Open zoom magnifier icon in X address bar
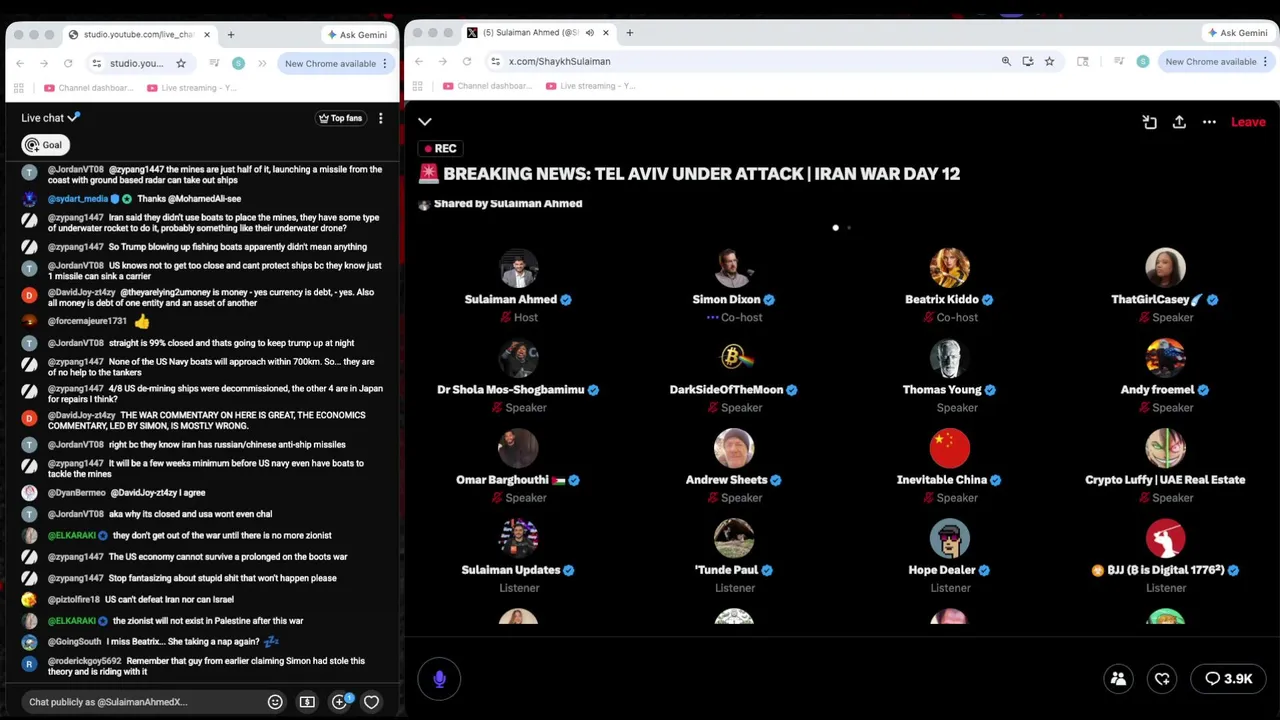The width and height of the screenshot is (1280, 720). 1006,61
